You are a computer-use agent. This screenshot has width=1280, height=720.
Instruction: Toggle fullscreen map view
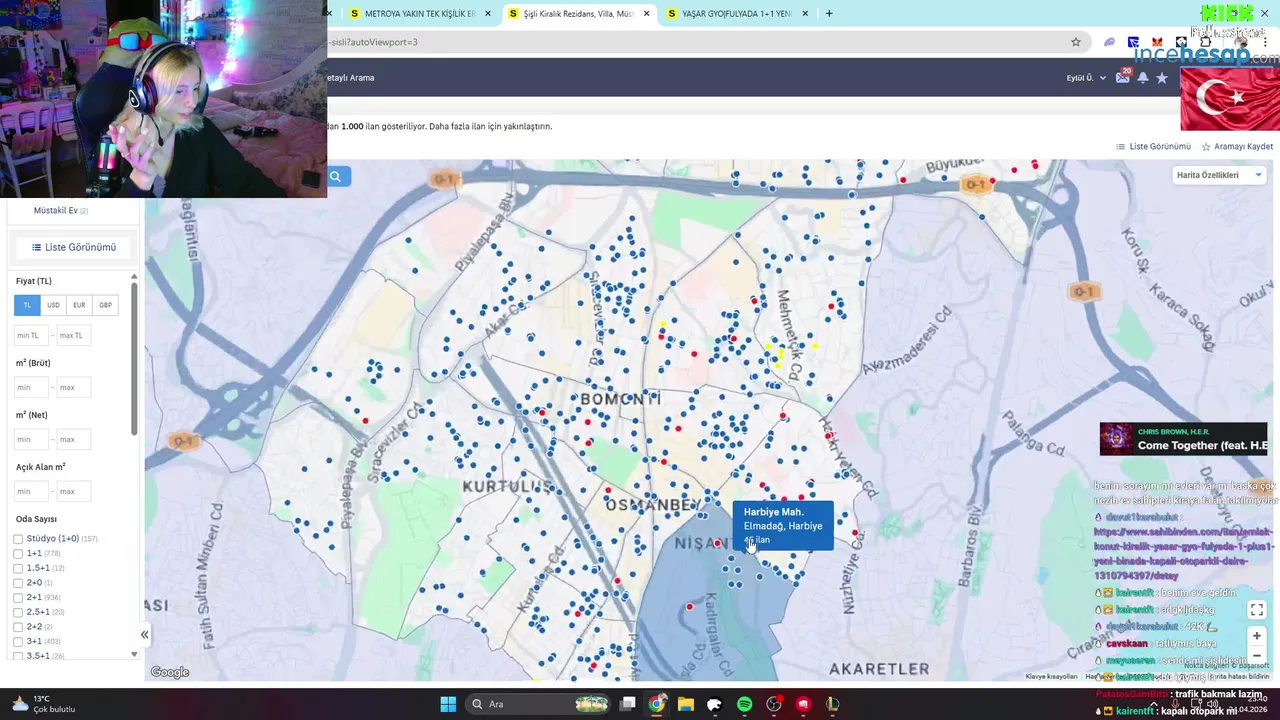(x=1257, y=610)
